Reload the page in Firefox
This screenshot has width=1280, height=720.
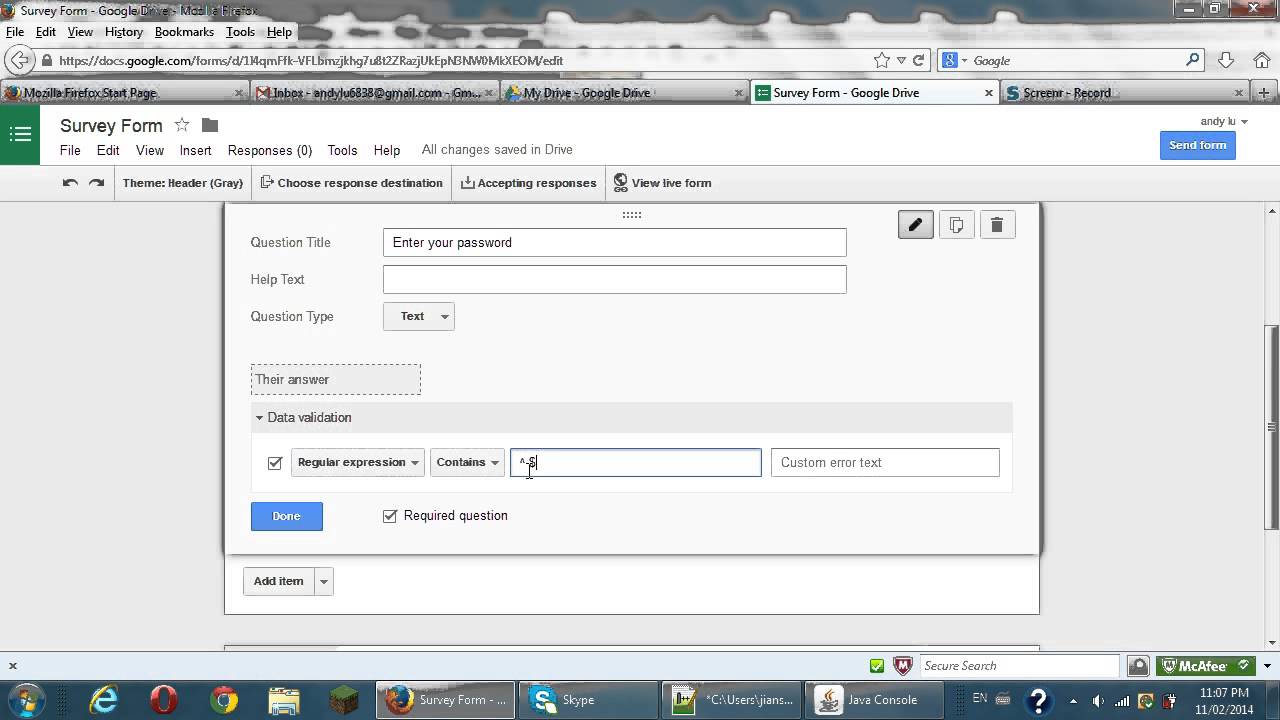pyautogui.click(x=918, y=60)
